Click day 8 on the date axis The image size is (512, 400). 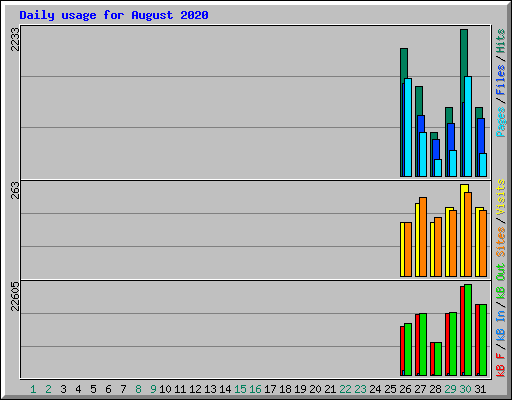tap(138, 389)
